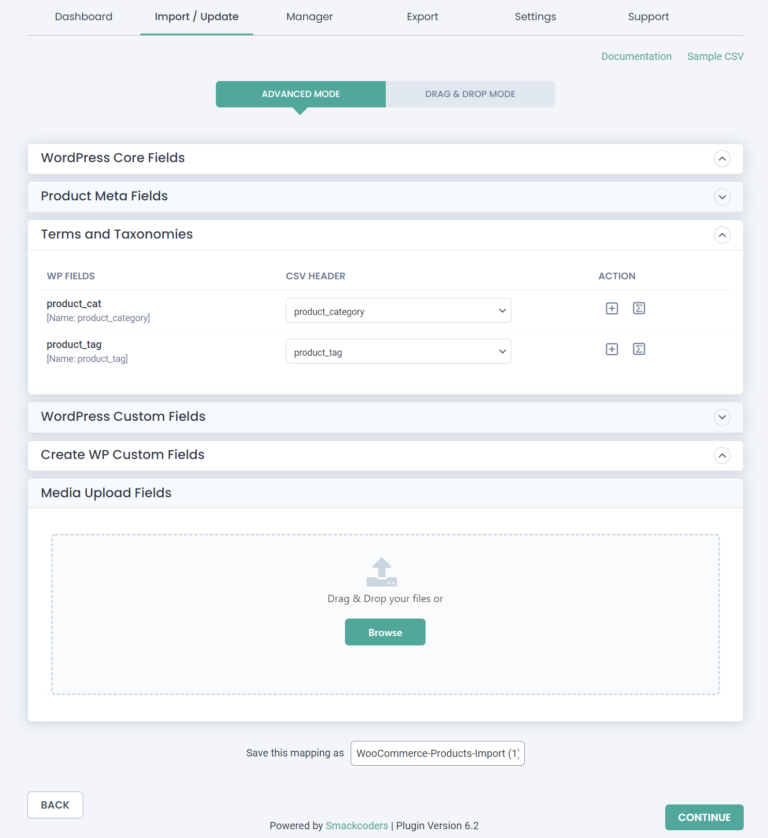
Task: Open the Support tab
Action: point(648,17)
